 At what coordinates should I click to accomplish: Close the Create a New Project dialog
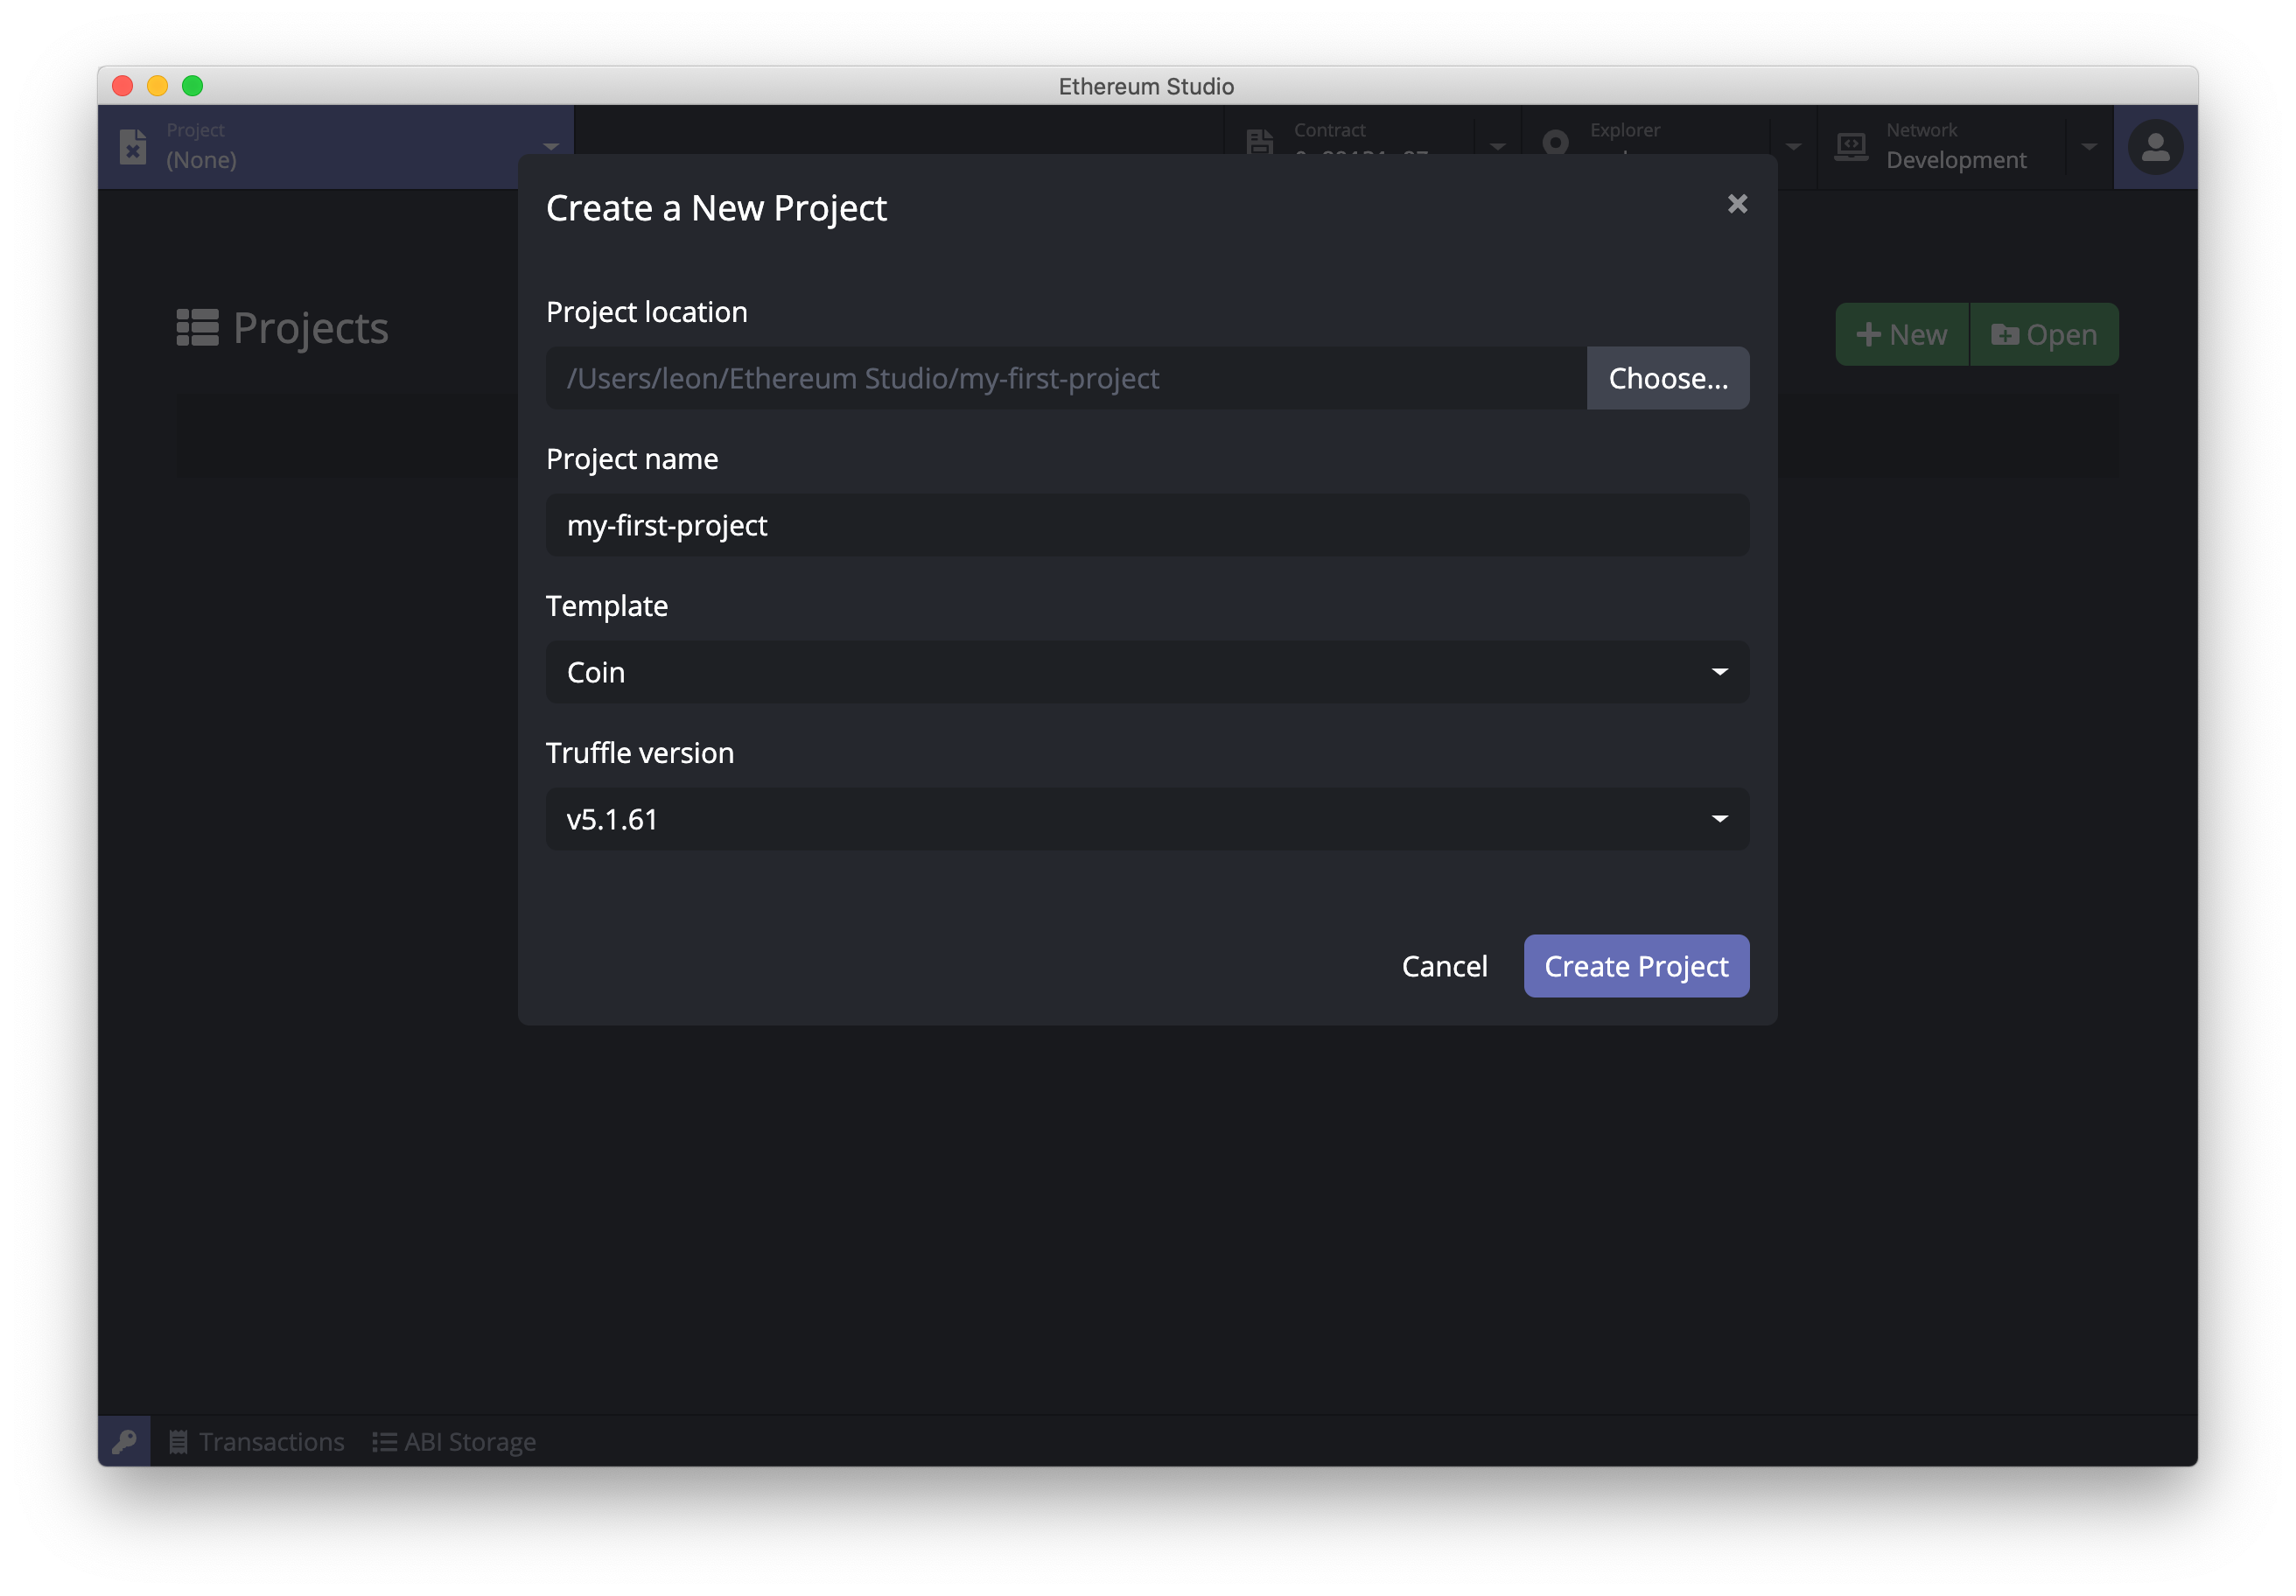1737,204
